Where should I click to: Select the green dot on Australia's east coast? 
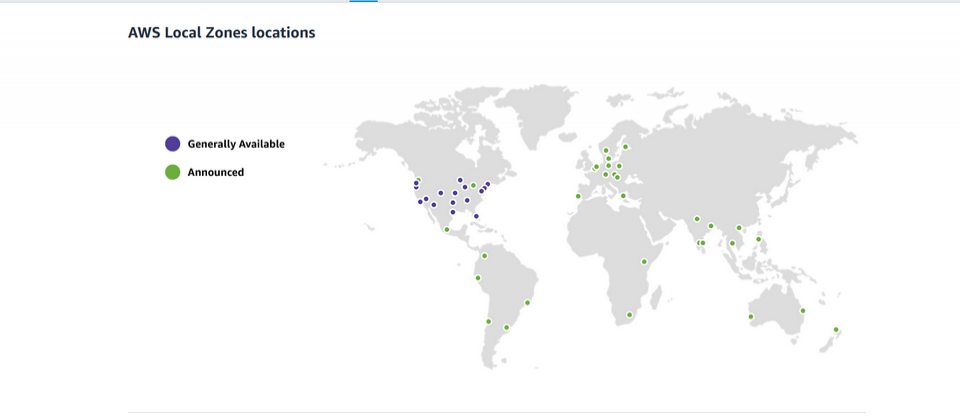coord(803,310)
